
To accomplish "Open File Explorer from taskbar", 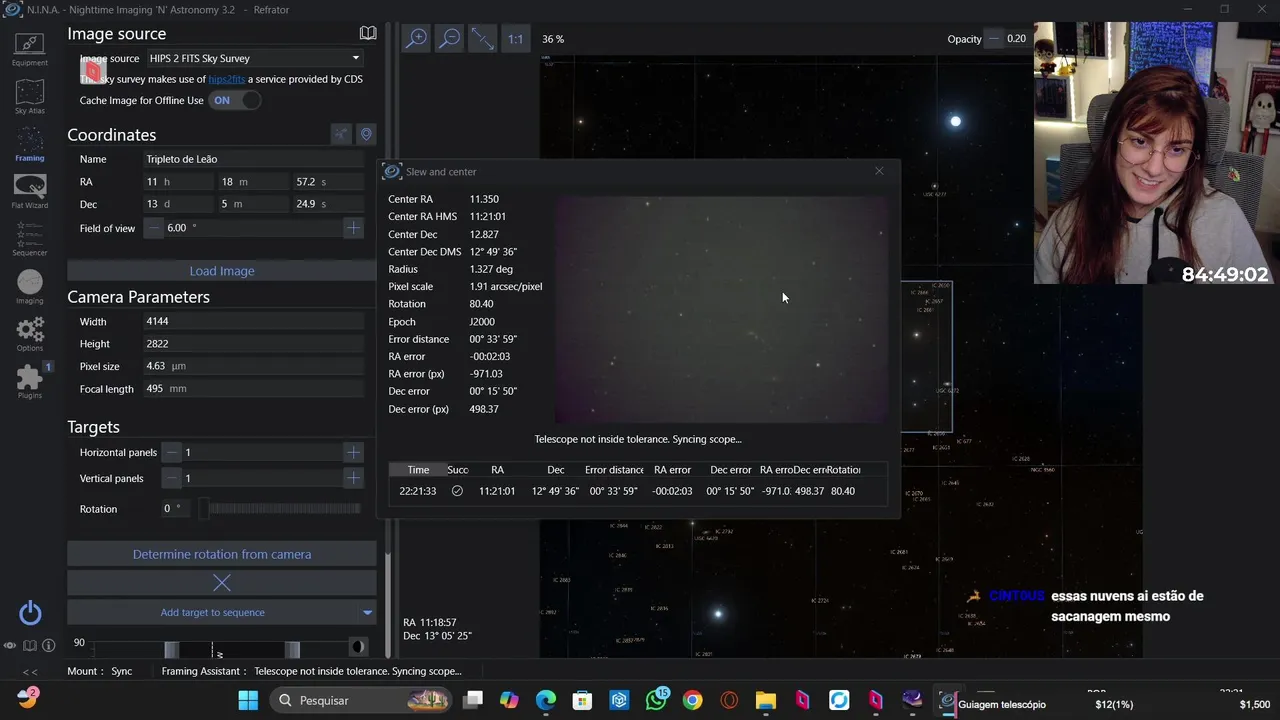I will [766, 700].
